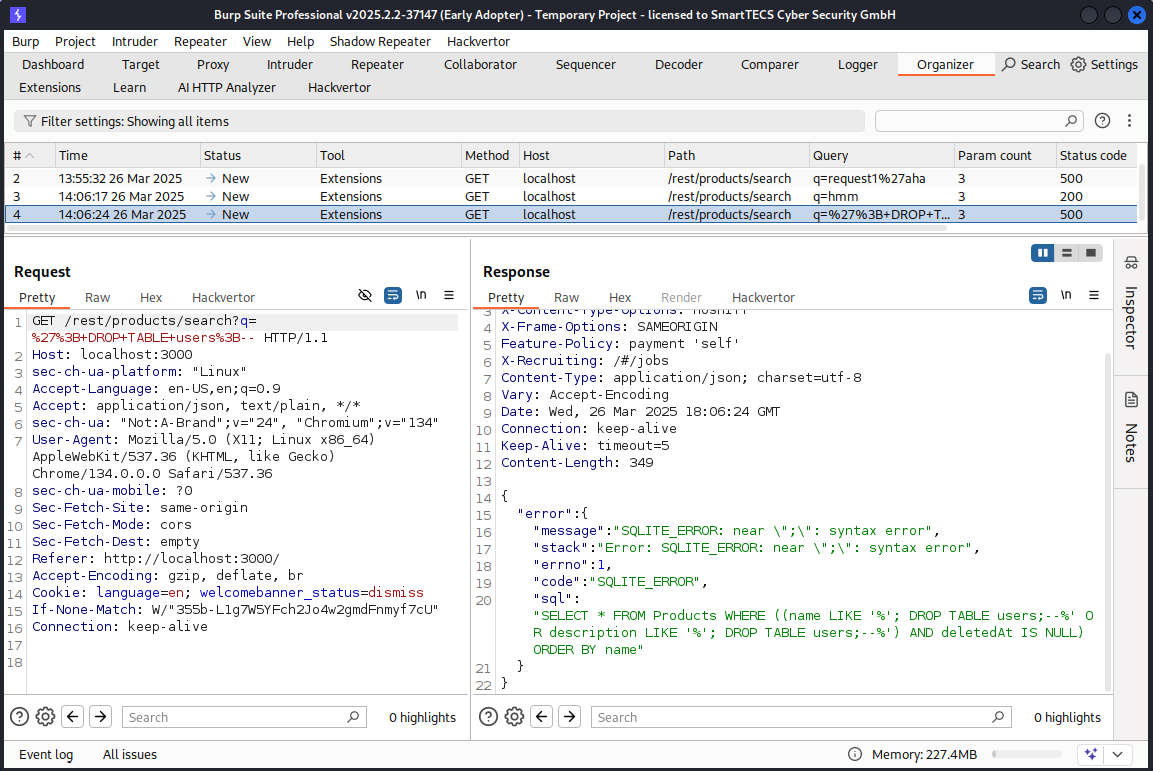Image resolution: width=1153 pixels, height=771 pixels.
Task: Sort by Time column header
Action: [x=128, y=155]
